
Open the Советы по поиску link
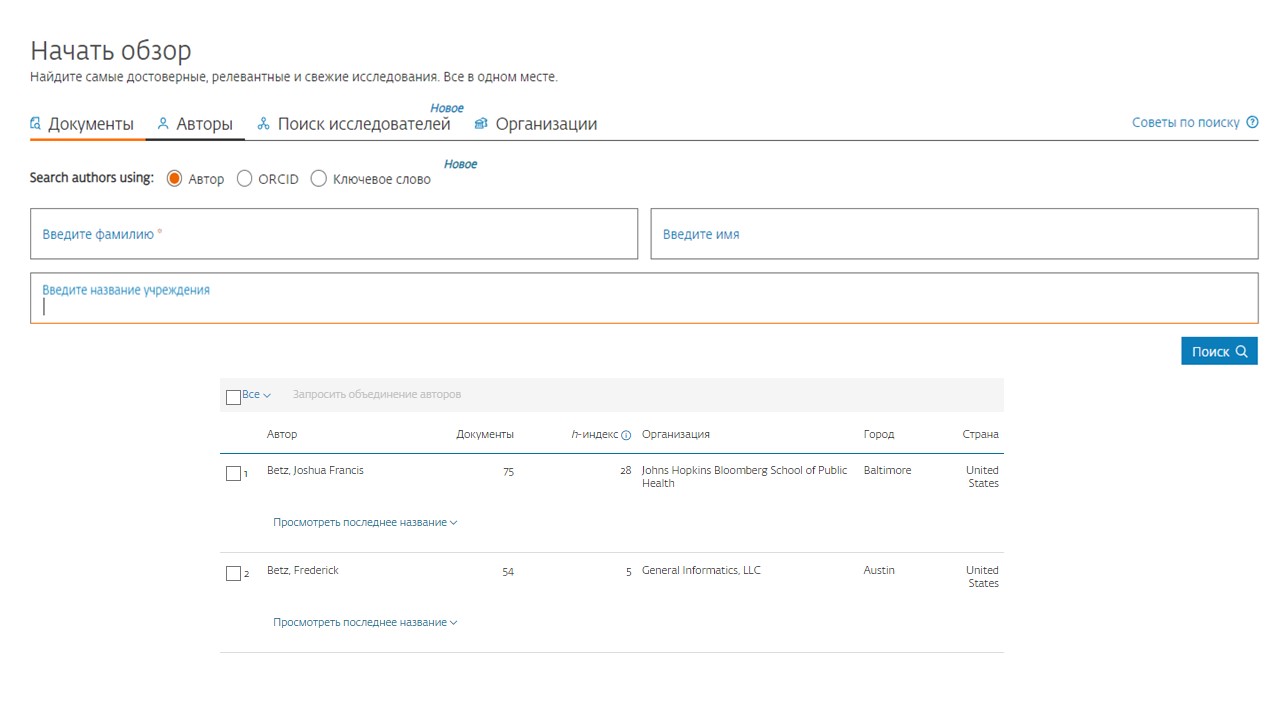pos(1185,123)
